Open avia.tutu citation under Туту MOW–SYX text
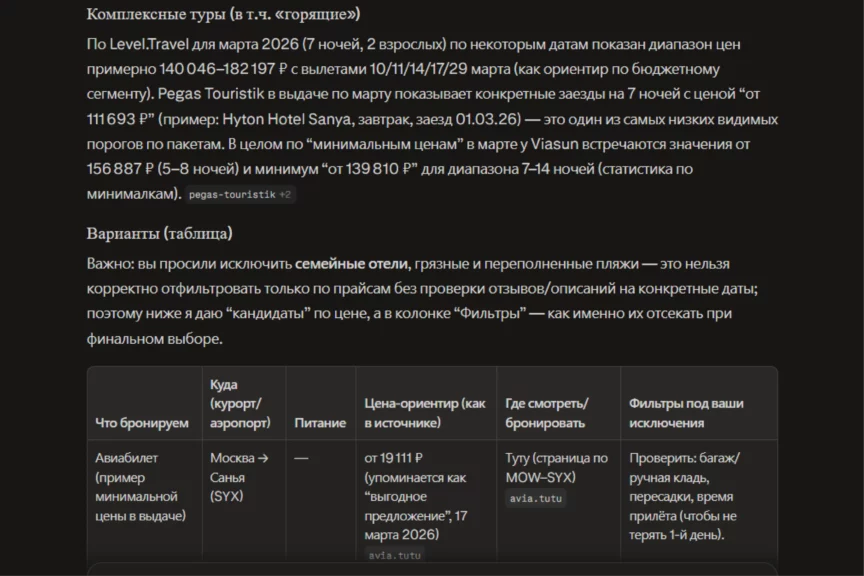The image size is (864, 576). click(x=535, y=498)
